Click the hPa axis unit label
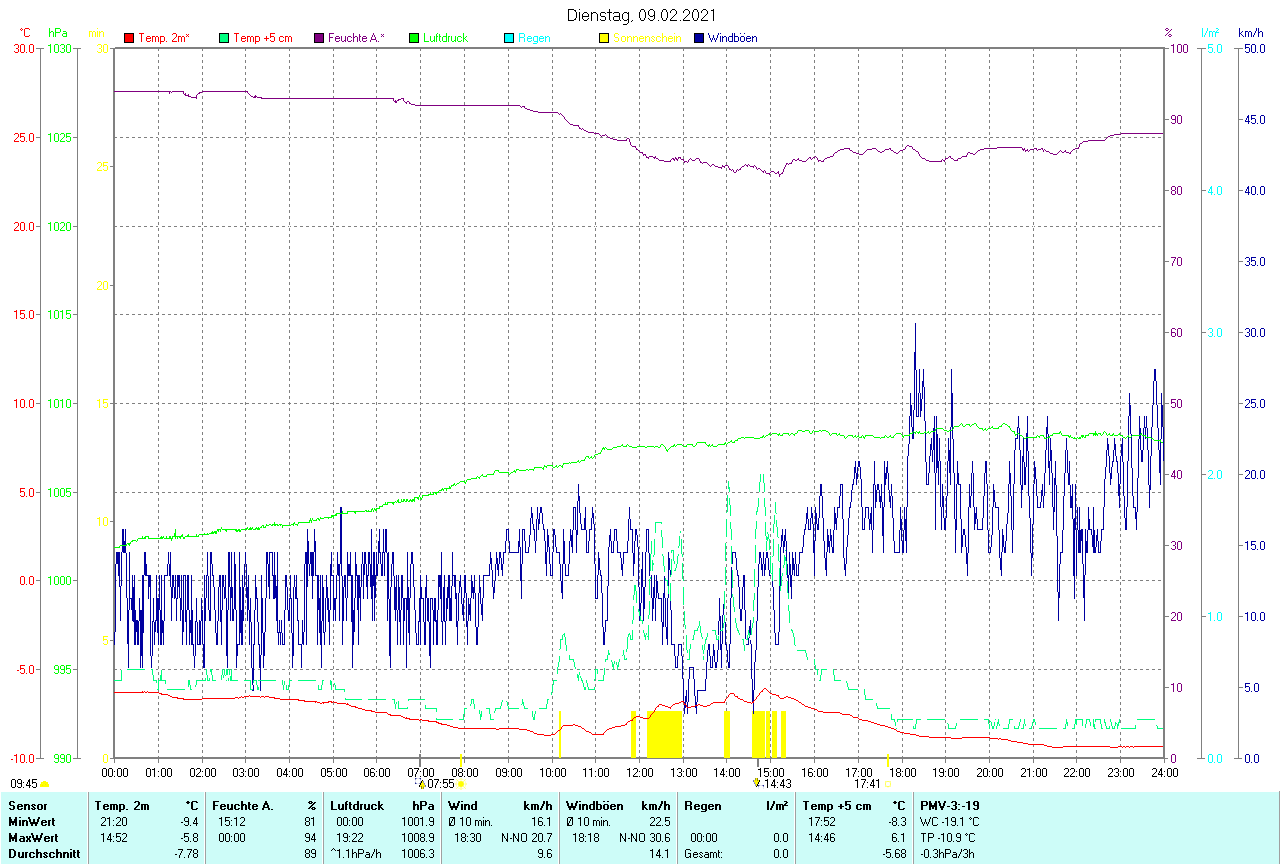Screen dimensions: 1280x864 coord(57,33)
